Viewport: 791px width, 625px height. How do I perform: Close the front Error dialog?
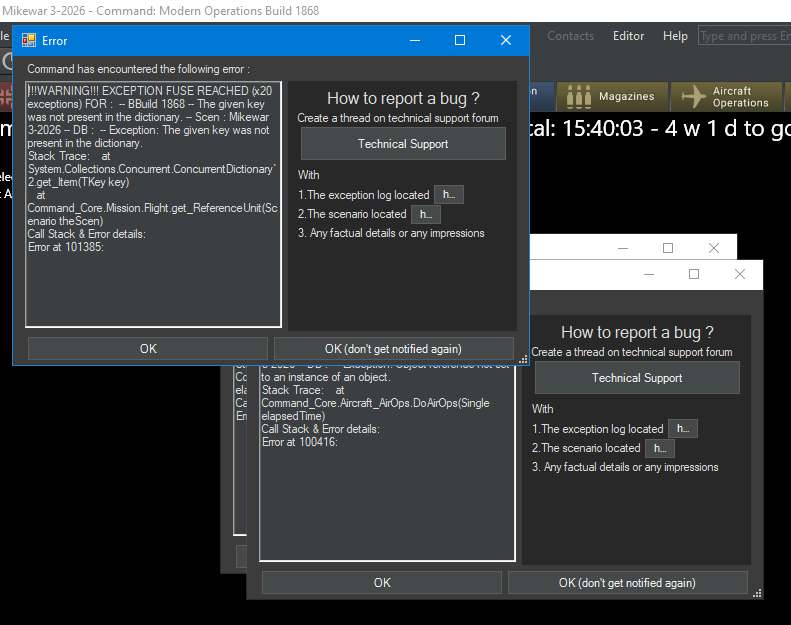click(505, 40)
